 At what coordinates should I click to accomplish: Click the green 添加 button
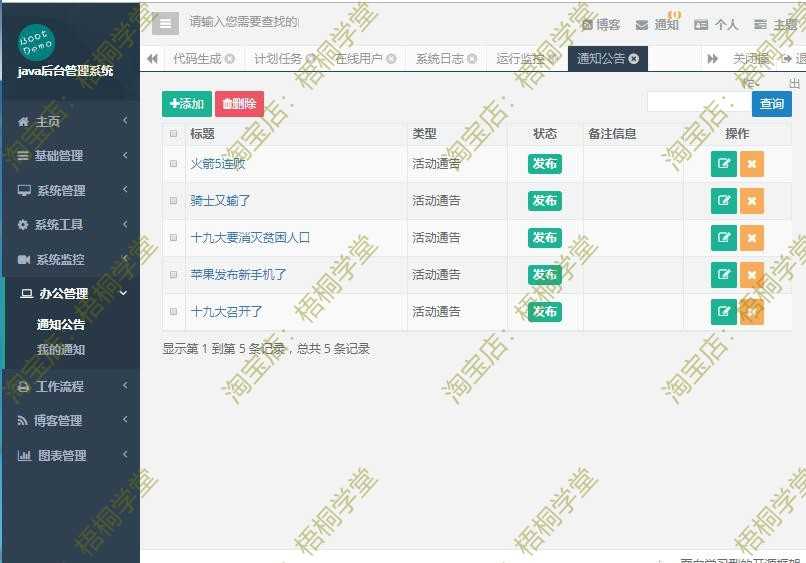[187, 104]
